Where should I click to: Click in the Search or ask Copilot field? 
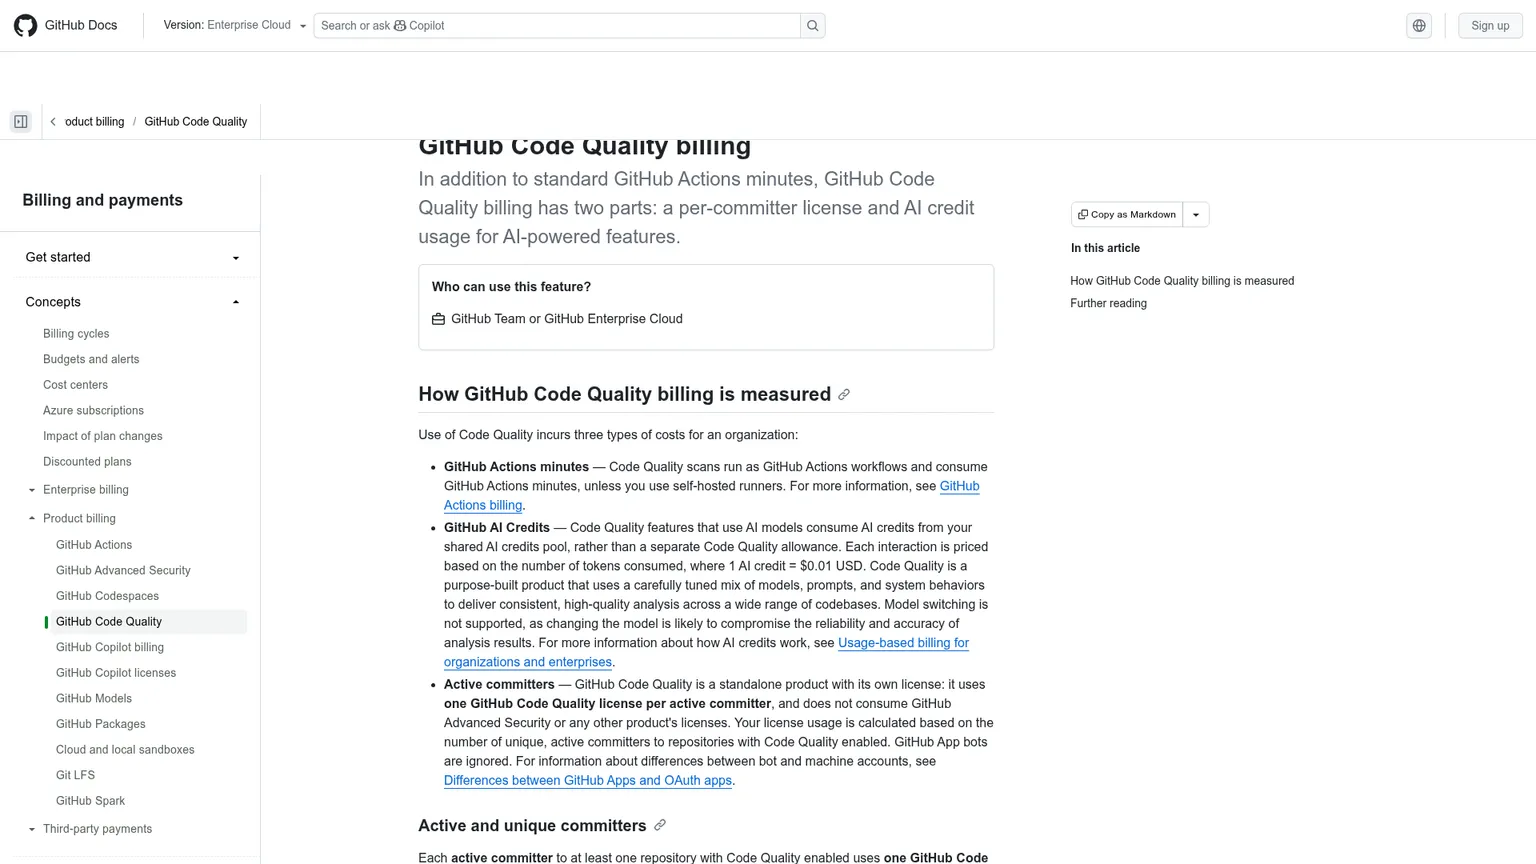point(557,26)
